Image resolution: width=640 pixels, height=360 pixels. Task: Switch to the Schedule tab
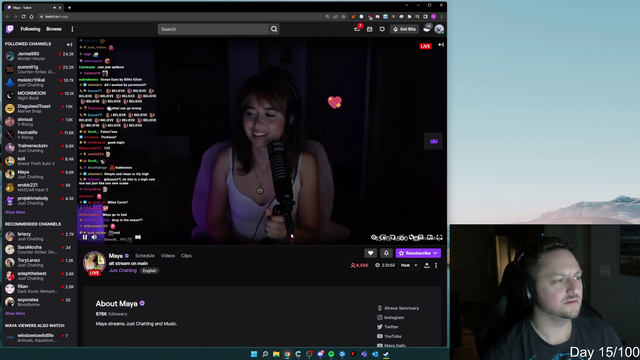coord(145,256)
